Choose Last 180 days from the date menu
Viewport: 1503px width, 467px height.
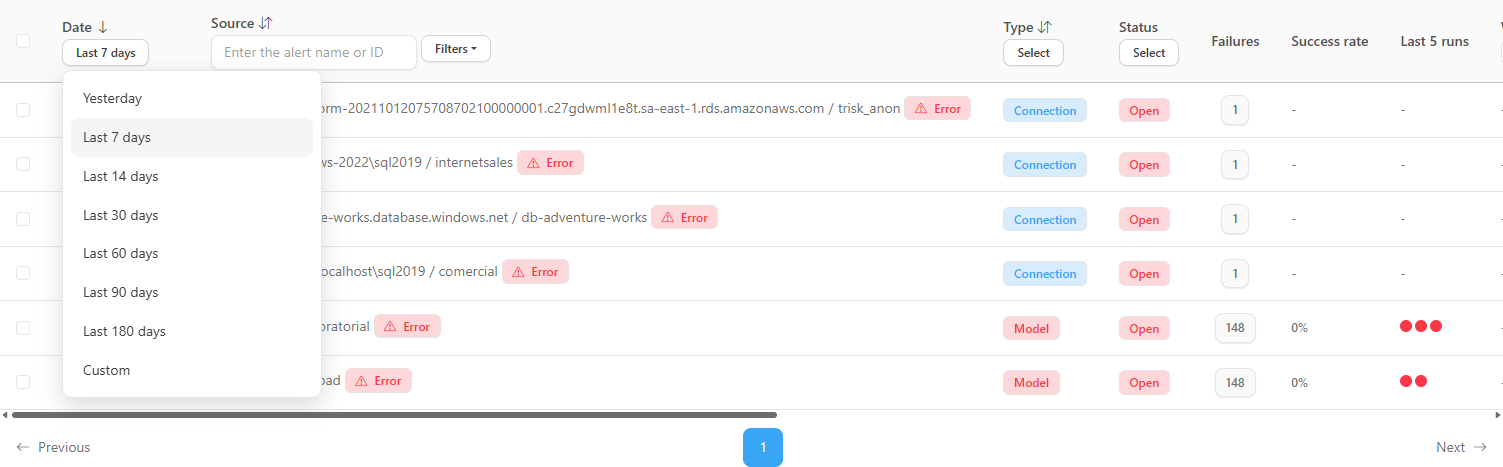[192, 331]
